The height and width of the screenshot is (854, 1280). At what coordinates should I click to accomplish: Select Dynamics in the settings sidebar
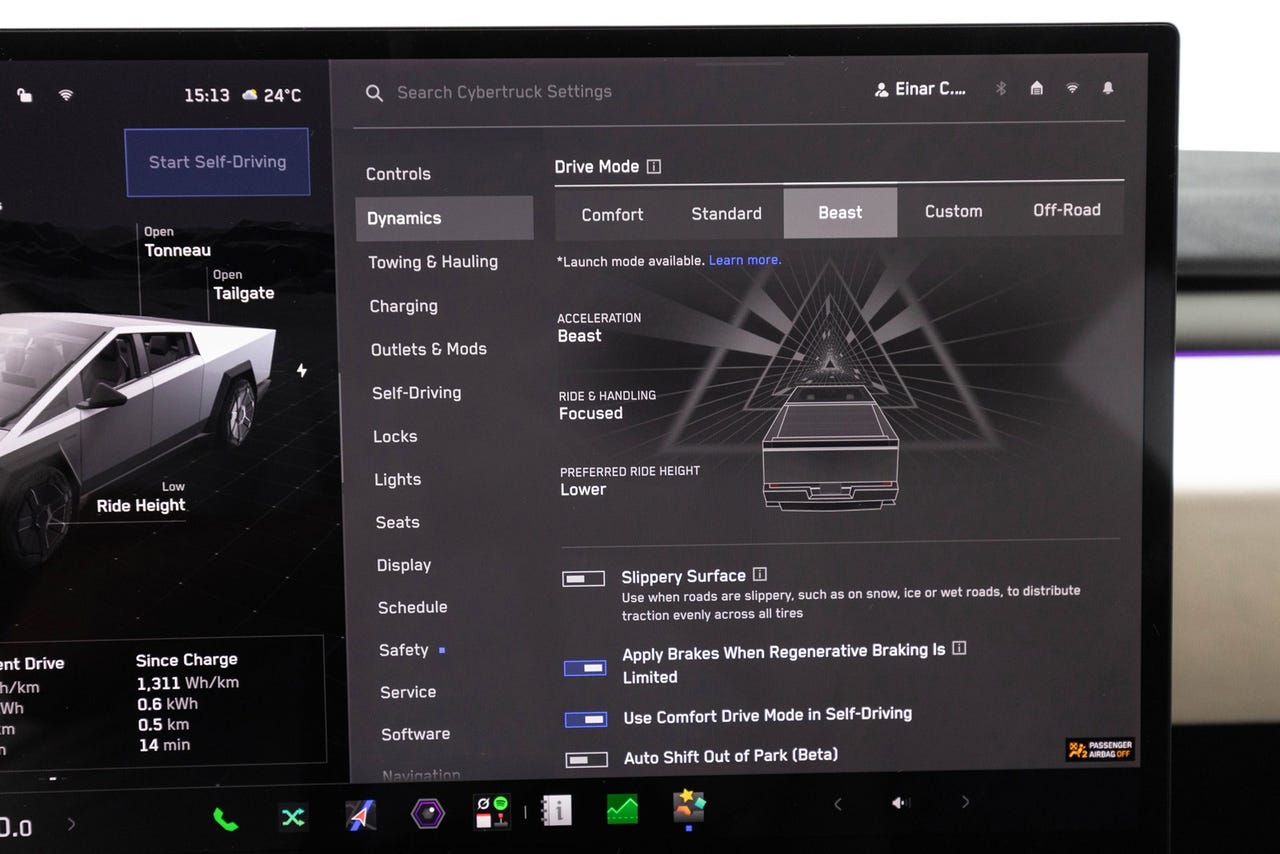[x=444, y=218]
